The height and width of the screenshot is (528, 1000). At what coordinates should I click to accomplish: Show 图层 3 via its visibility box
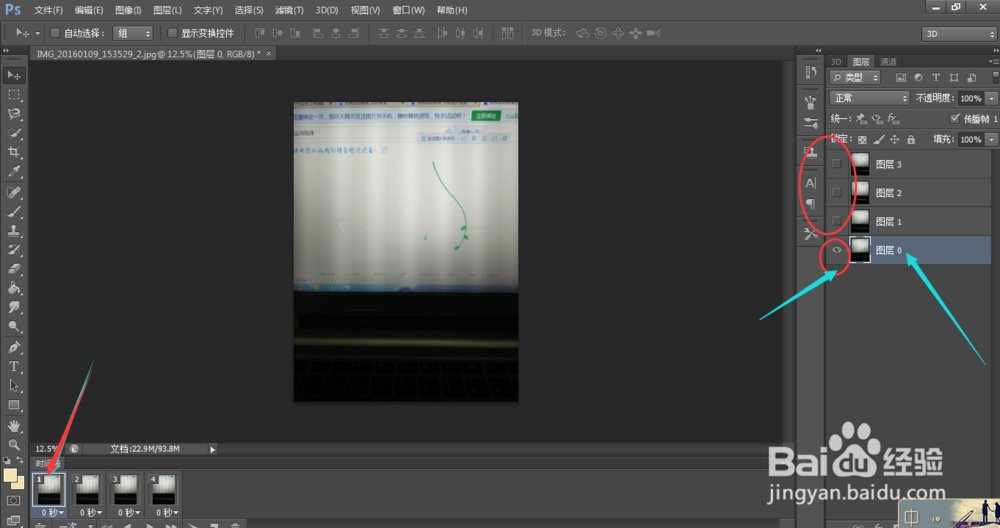837,164
